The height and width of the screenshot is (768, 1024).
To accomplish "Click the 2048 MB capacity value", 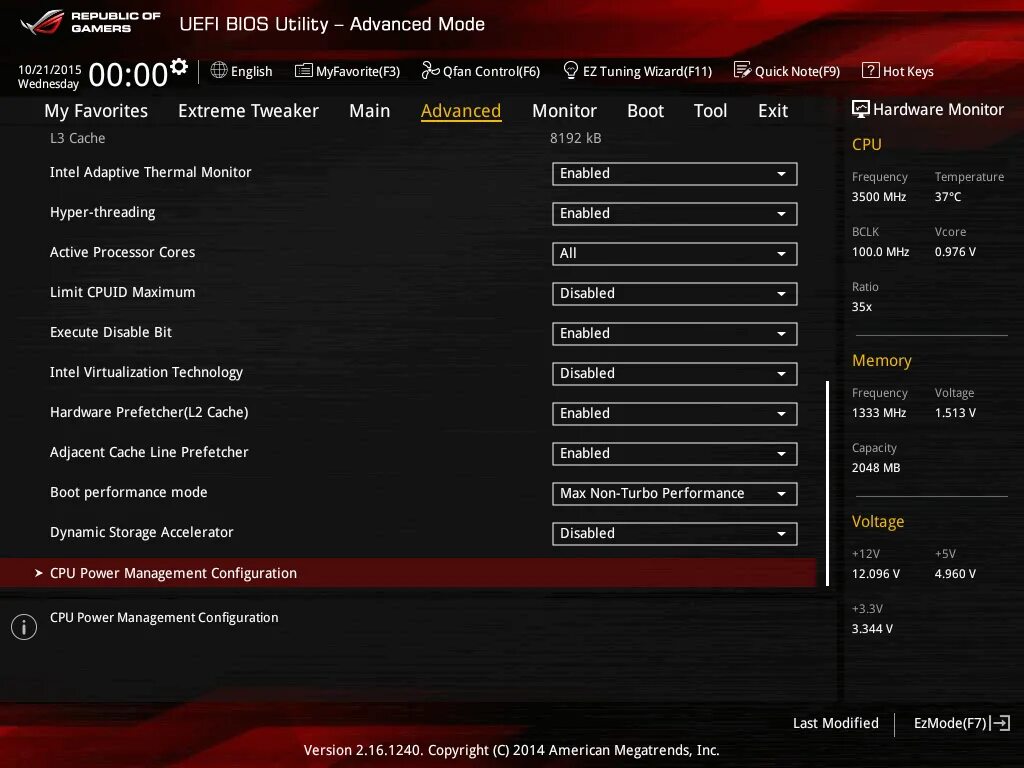I will tap(876, 468).
